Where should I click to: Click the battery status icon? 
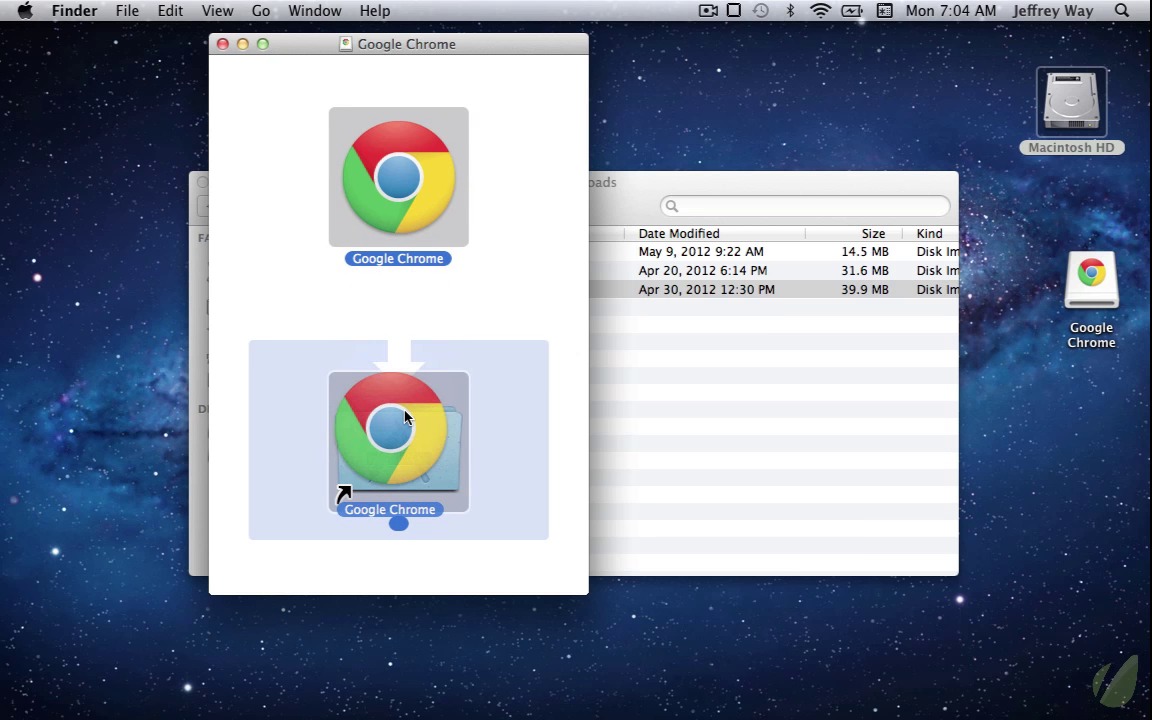[852, 11]
